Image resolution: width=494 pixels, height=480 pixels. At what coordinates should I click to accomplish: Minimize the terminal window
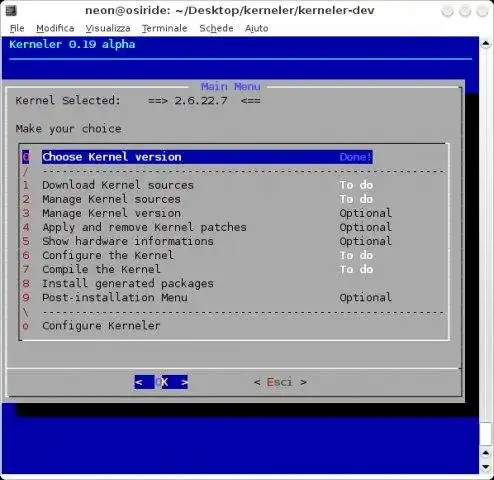pyautogui.click(x=447, y=11)
